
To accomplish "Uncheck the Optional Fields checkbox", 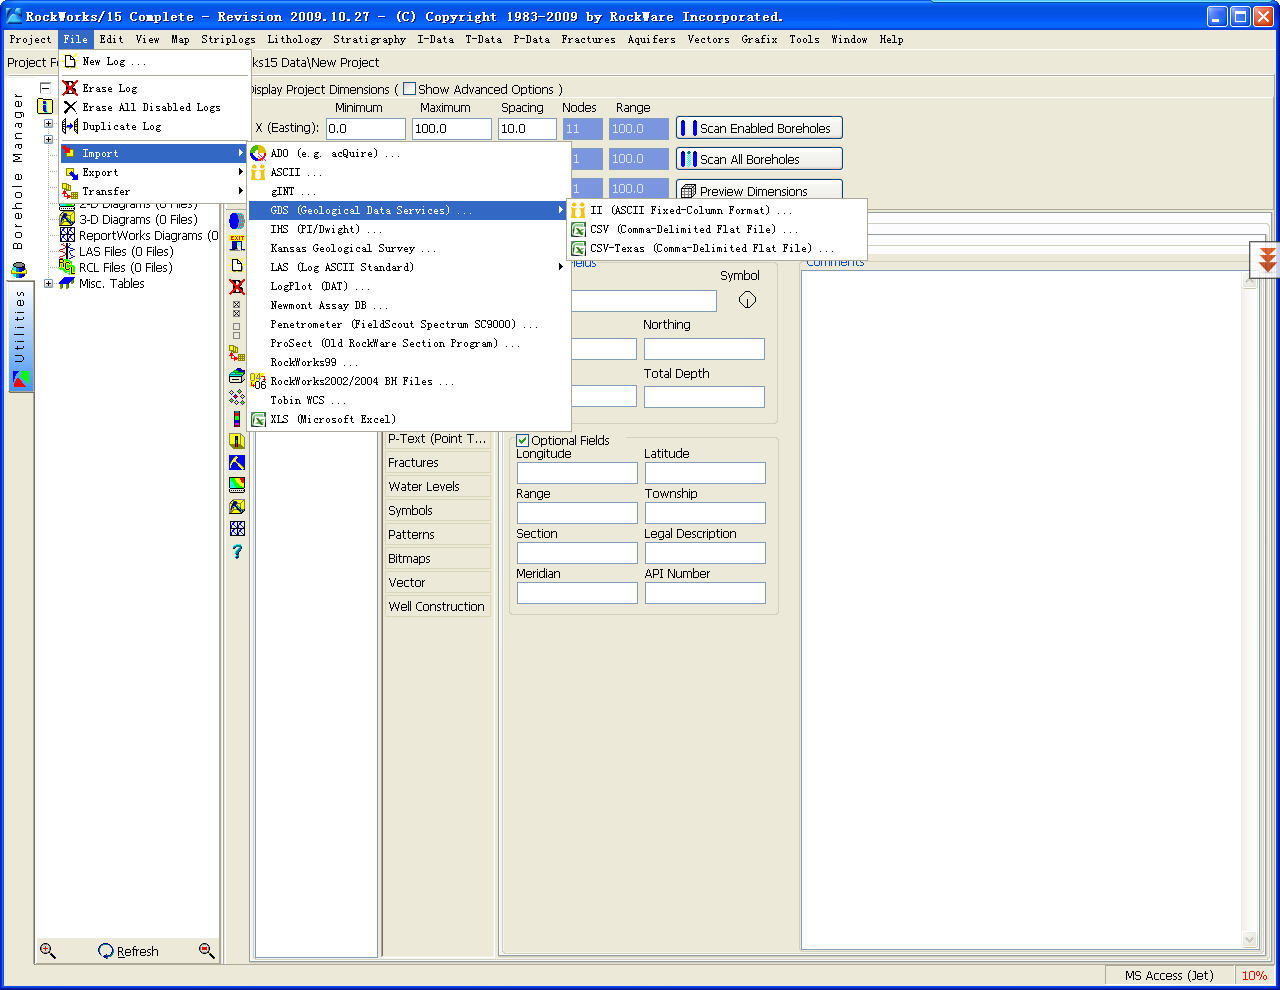I will click(523, 440).
